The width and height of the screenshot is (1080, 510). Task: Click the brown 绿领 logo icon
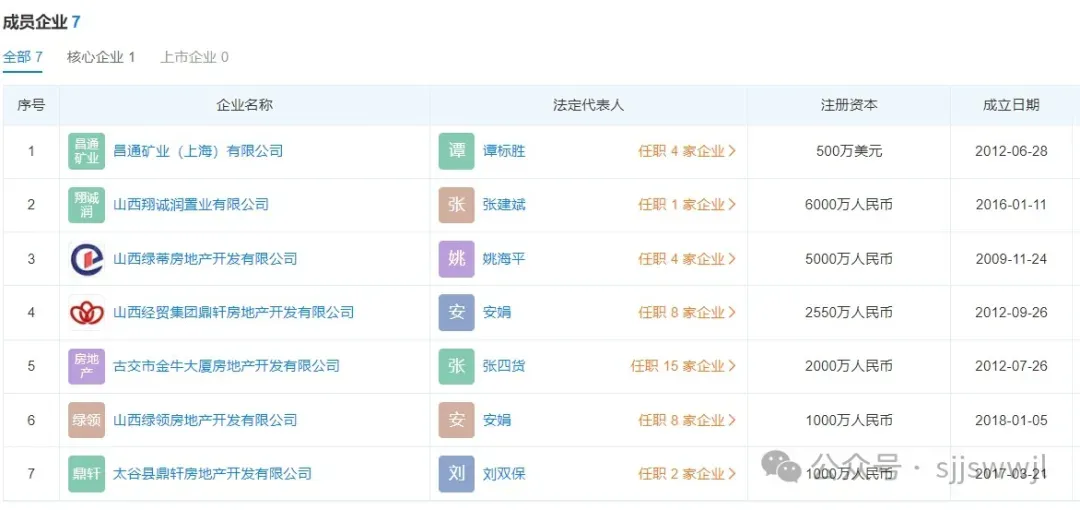point(86,420)
